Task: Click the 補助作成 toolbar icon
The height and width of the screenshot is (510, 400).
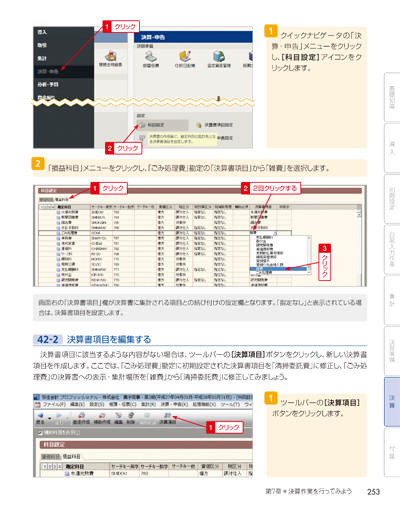Action: pos(102,415)
